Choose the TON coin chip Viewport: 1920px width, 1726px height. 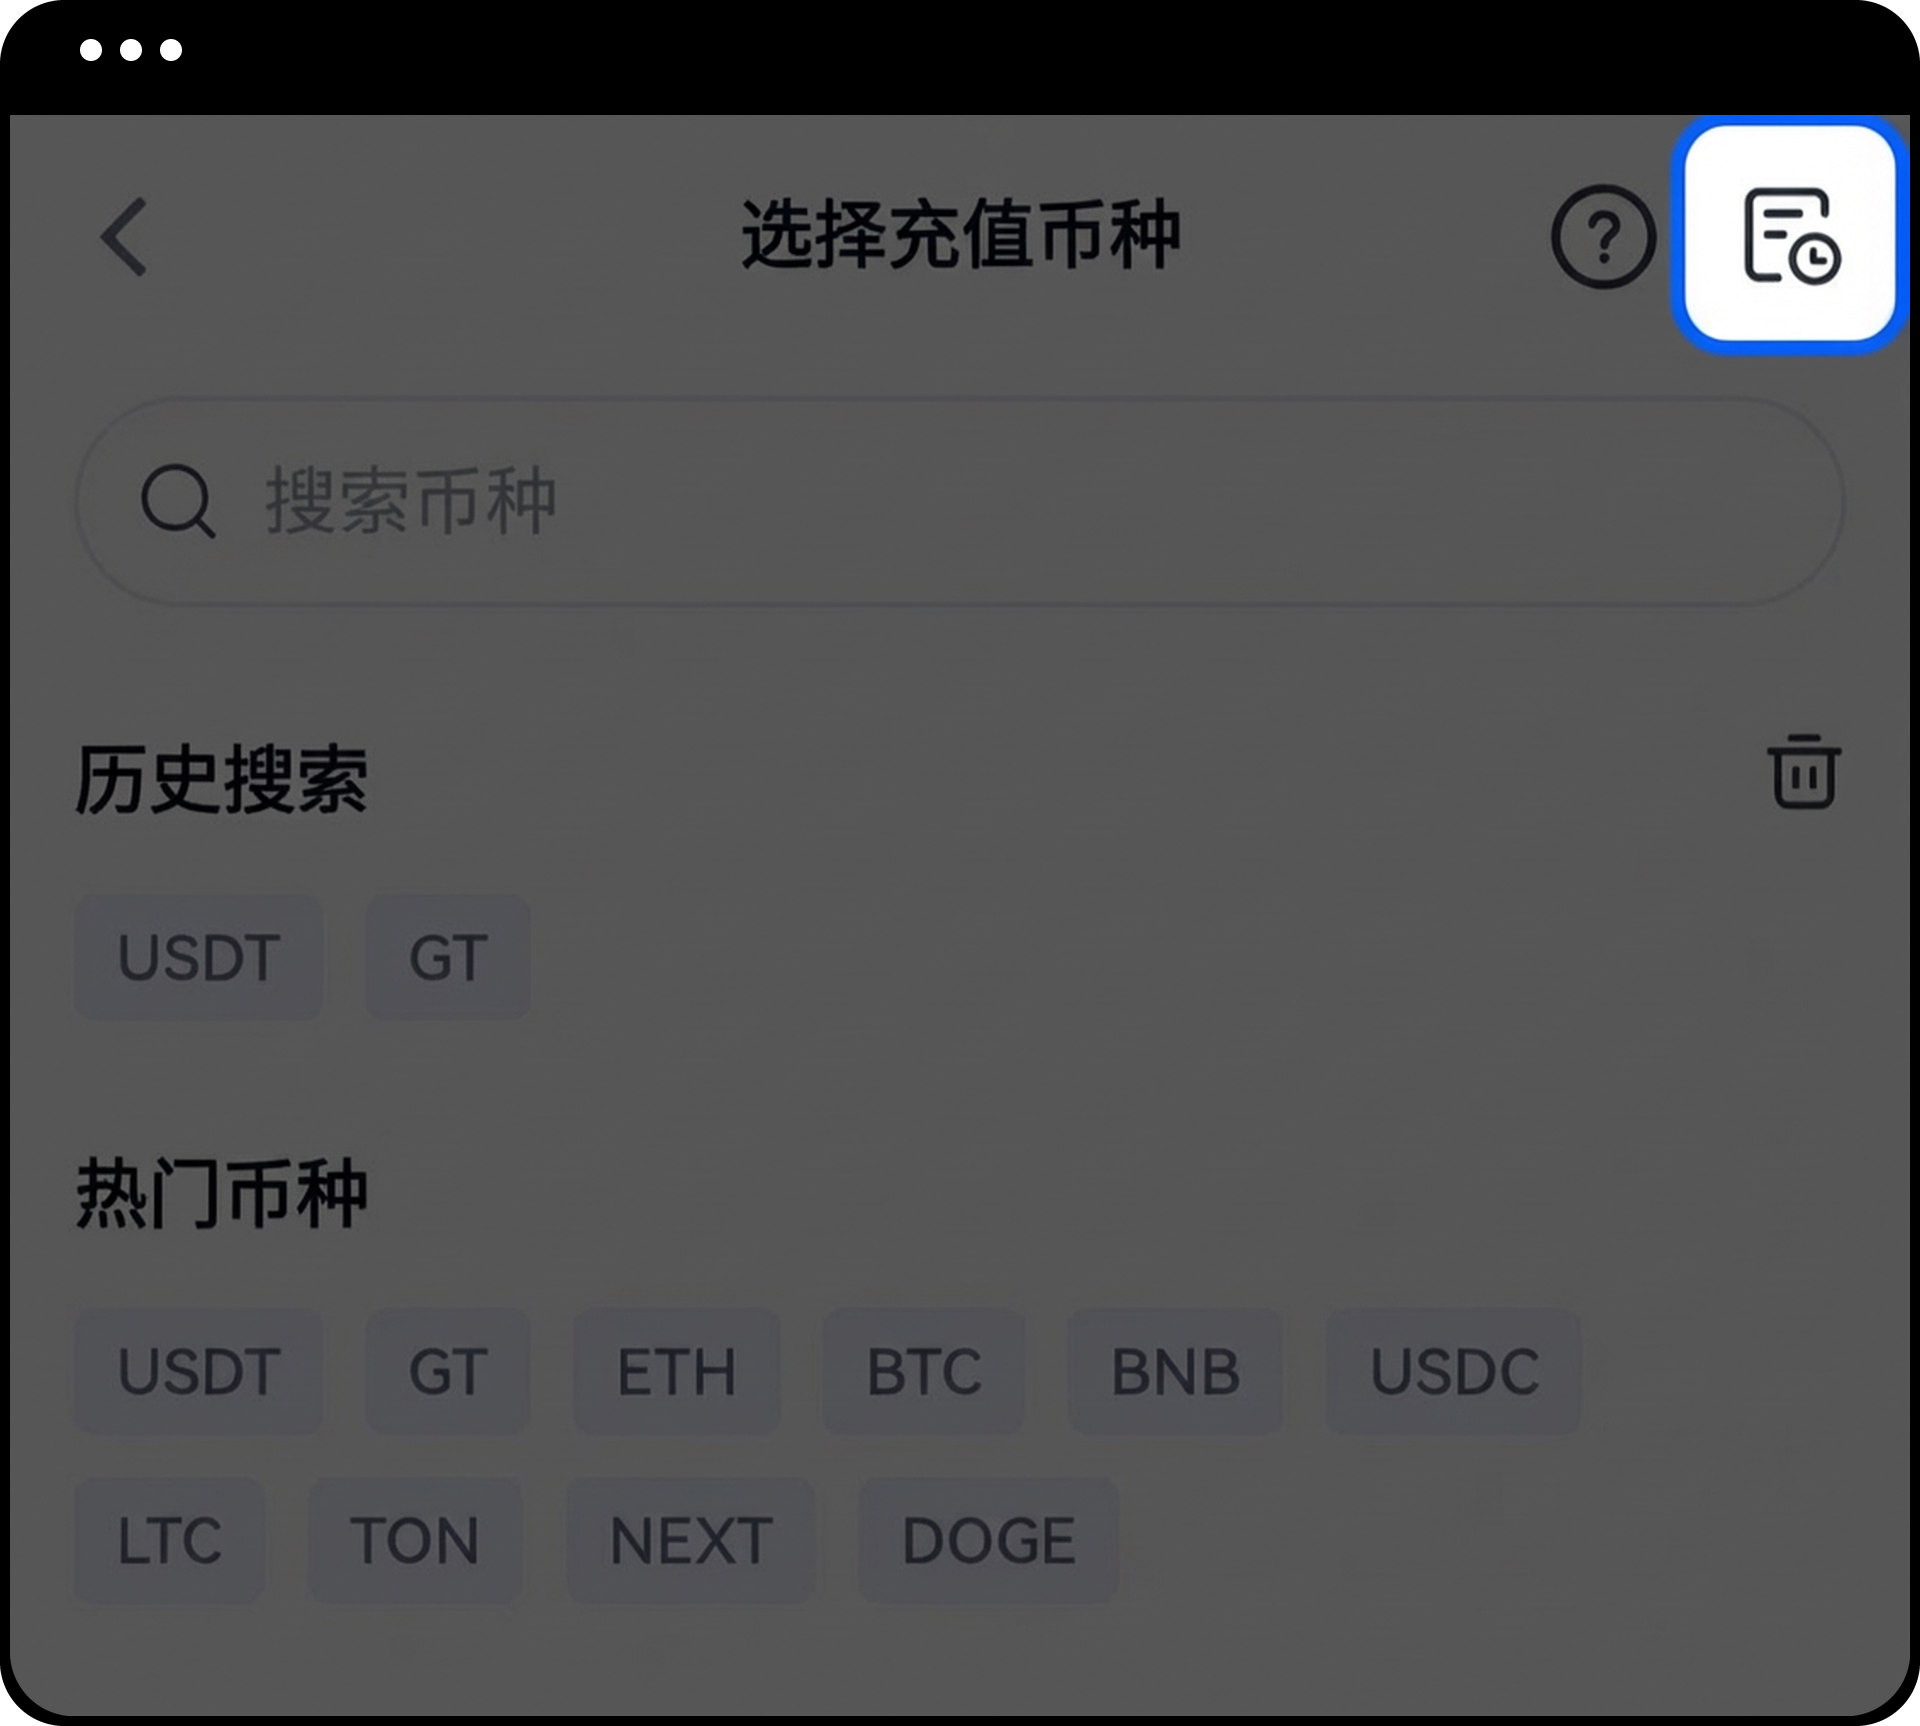[x=415, y=1541]
